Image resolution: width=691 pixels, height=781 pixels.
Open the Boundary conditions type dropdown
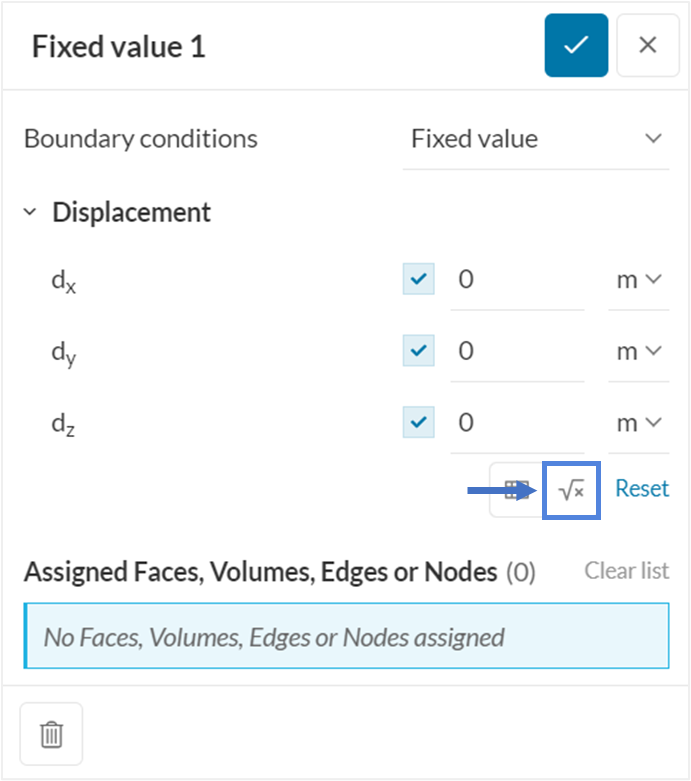pyautogui.click(x=536, y=139)
